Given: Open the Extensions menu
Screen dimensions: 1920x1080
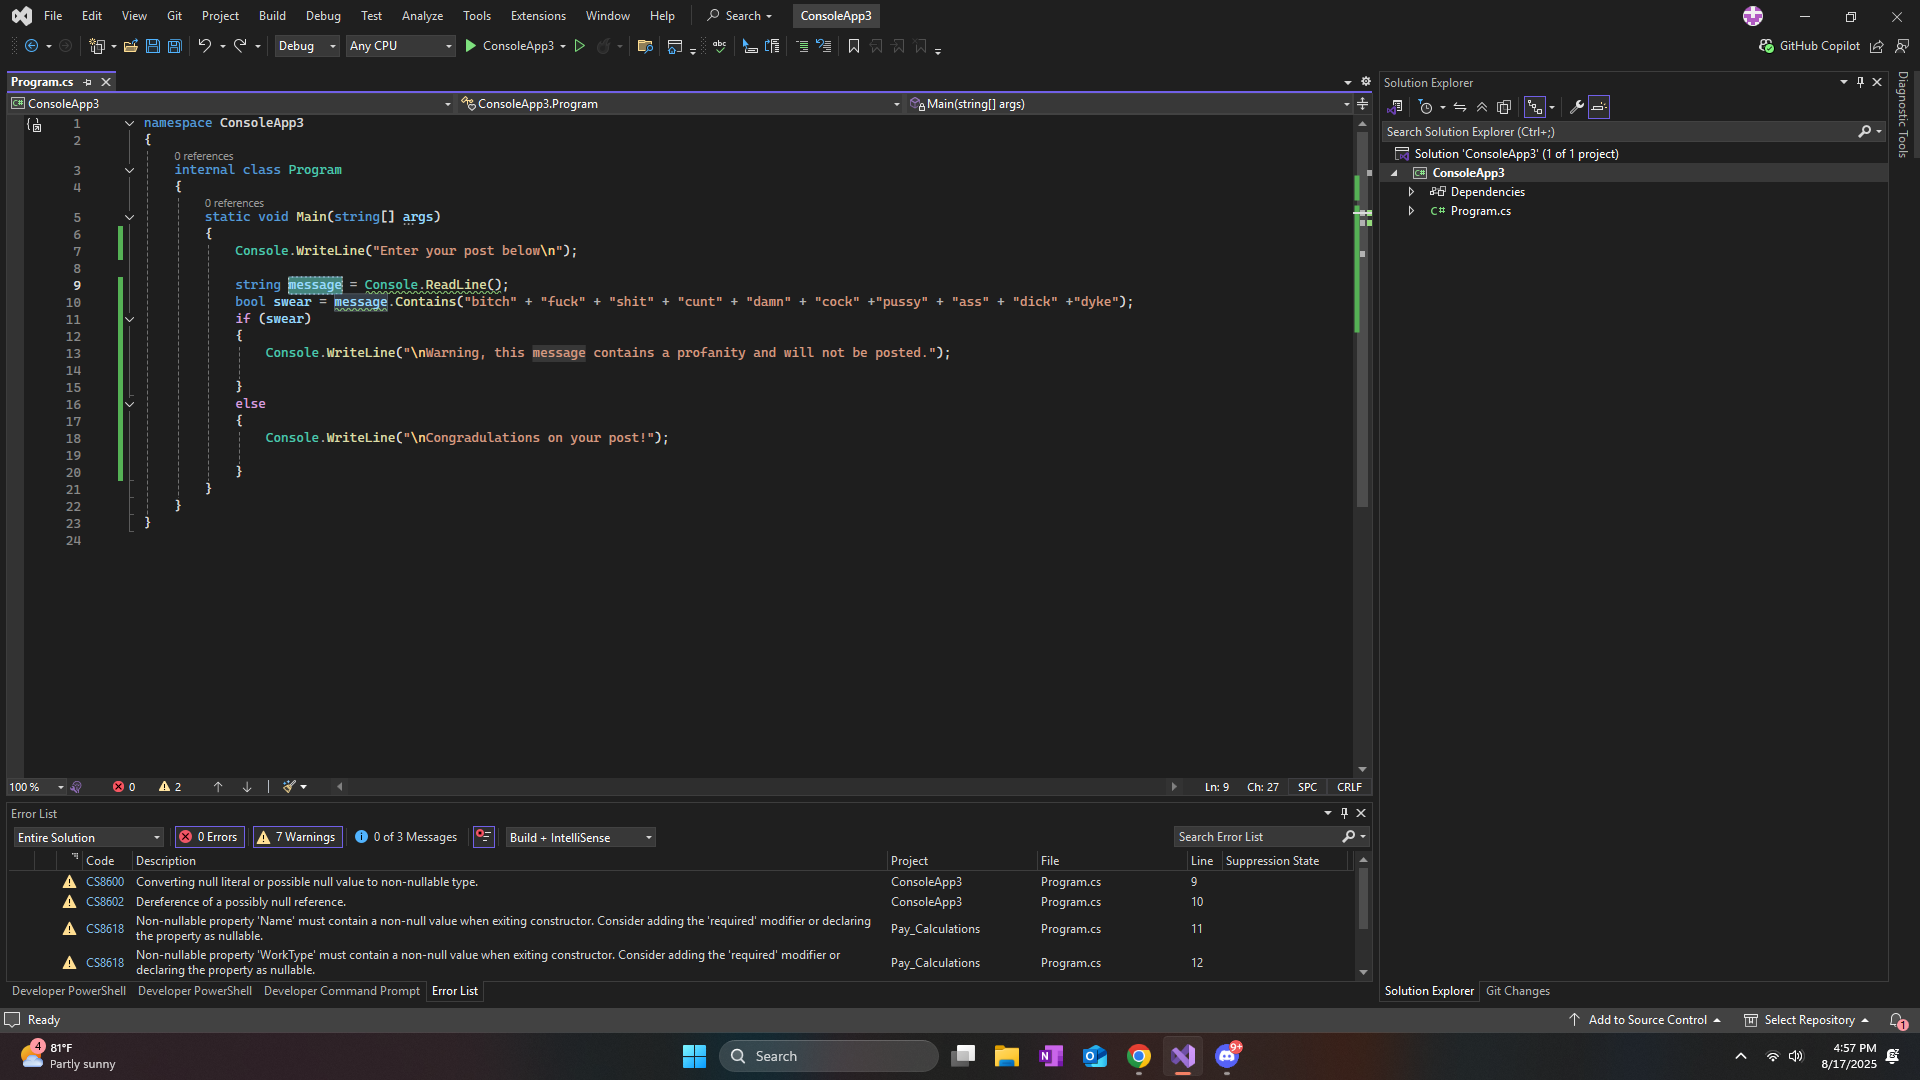Looking at the screenshot, I should pyautogui.click(x=538, y=16).
